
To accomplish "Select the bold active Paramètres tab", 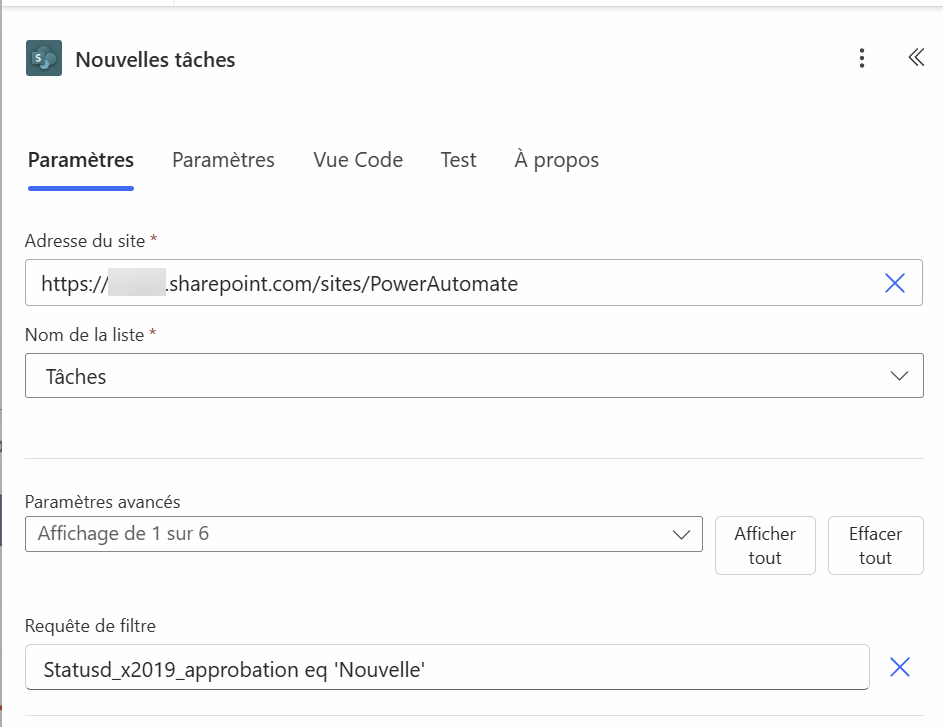I will point(81,160).
